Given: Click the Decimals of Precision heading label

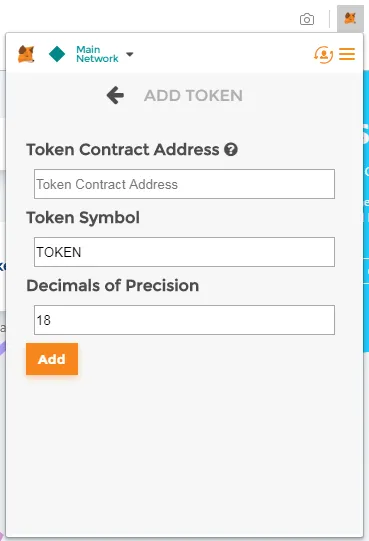Looking at the screenshot, I should coord(113,286).
